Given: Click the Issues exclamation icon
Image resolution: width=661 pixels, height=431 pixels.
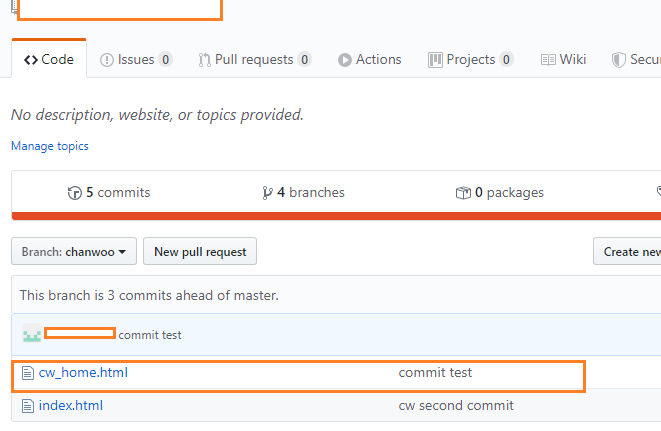Looking at the screenshot, I should [107, 60].
